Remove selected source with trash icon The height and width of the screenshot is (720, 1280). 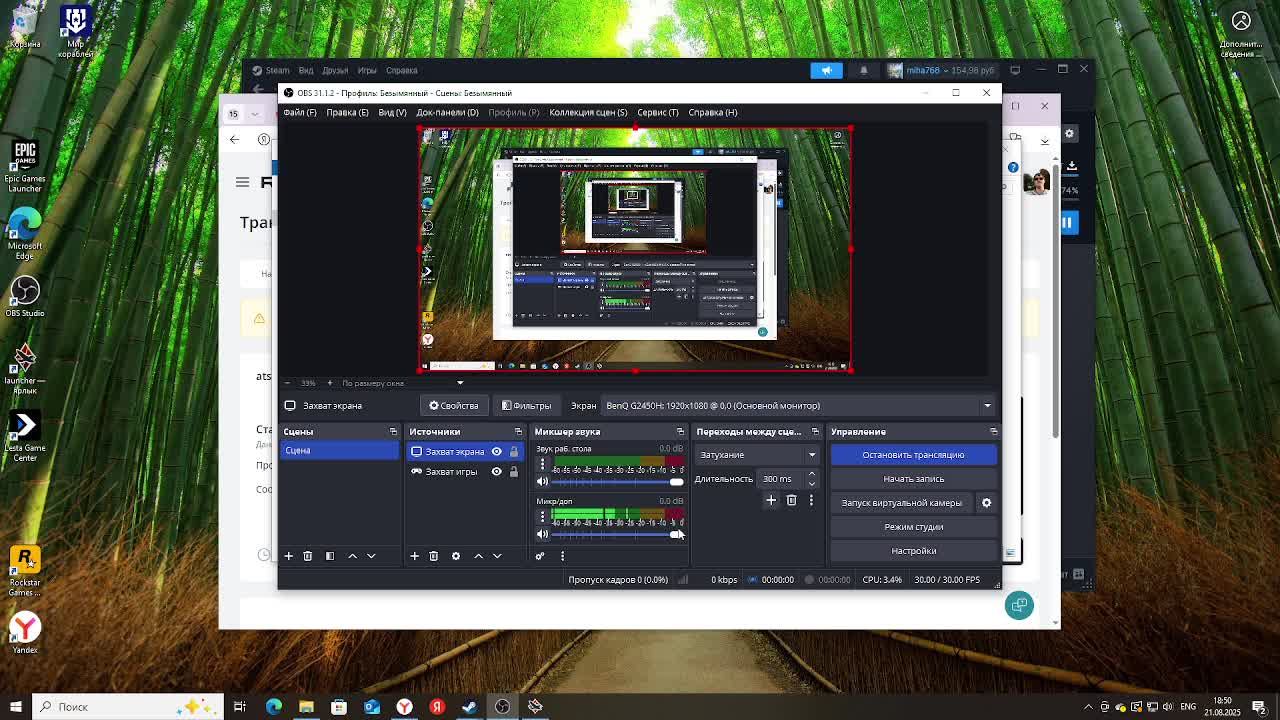[x=434, y=556]
